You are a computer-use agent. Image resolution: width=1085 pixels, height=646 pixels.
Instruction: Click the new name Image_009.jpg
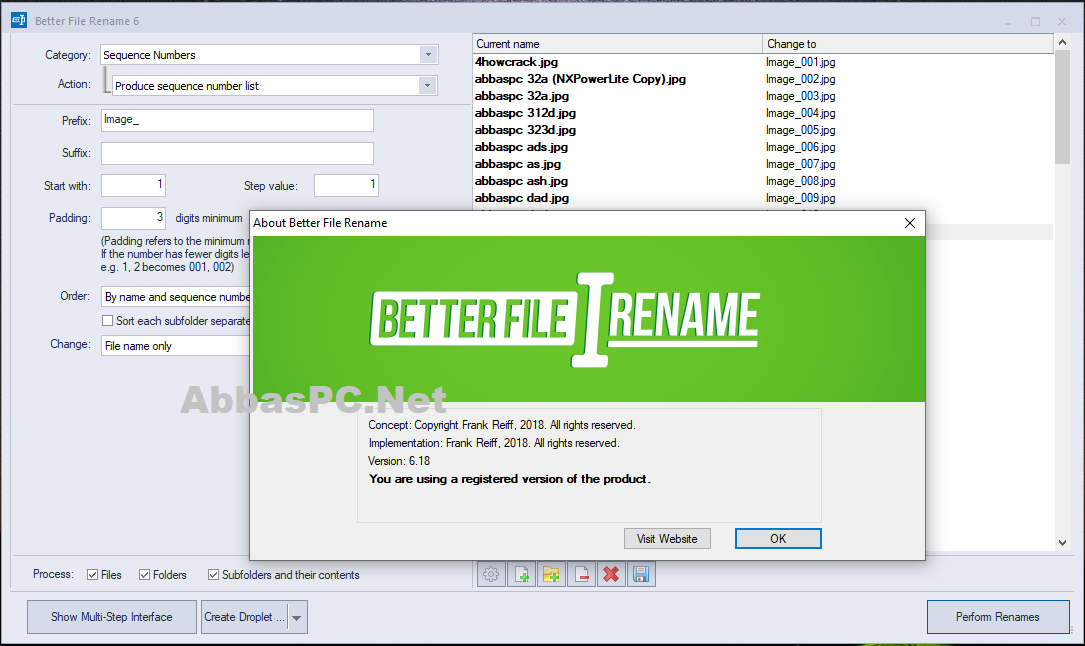[x=801, y=198]
